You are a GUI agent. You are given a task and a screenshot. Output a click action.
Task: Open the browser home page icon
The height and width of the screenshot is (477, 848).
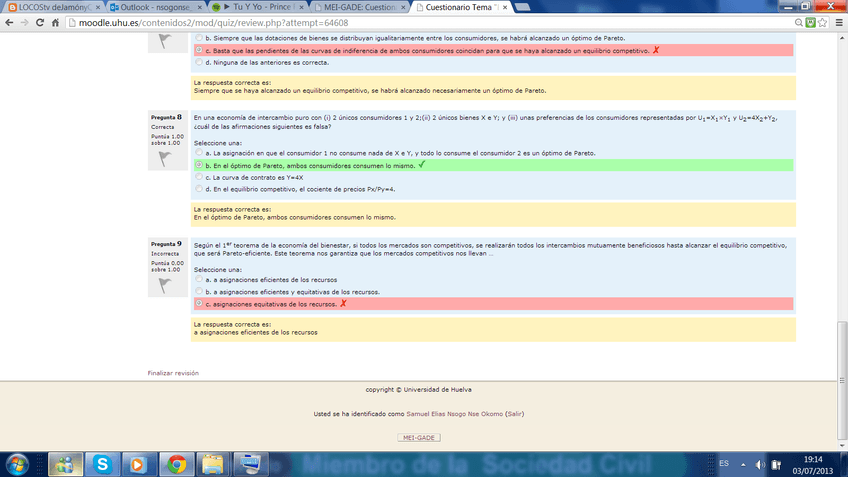(55, 23)
